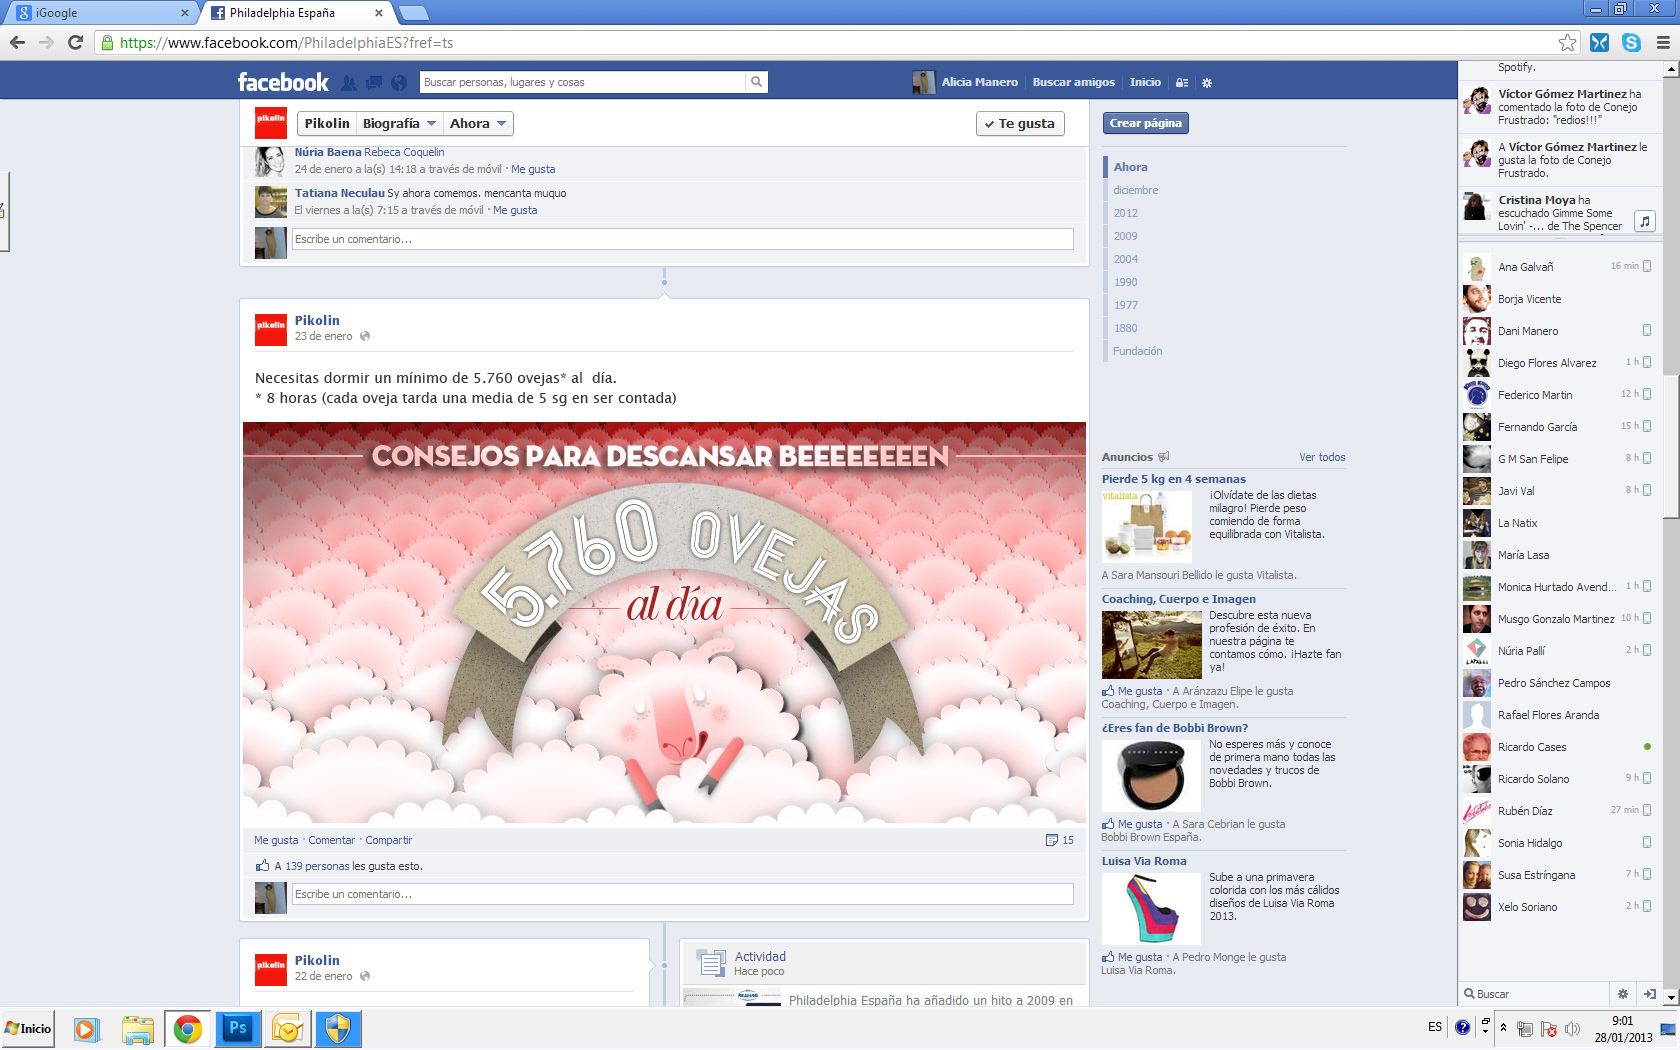Screen dimensions: 1680x1050
Task: Open Windows Explorer folder in taskbar
Action: click(138, 1028)
